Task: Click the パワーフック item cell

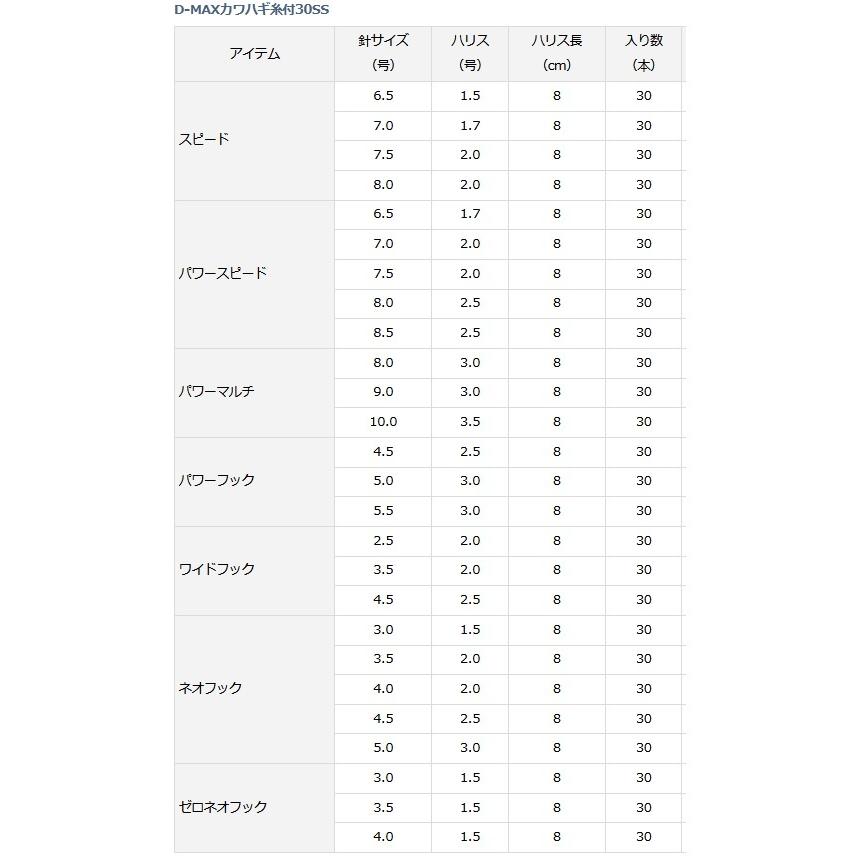Action: (255, 482)
